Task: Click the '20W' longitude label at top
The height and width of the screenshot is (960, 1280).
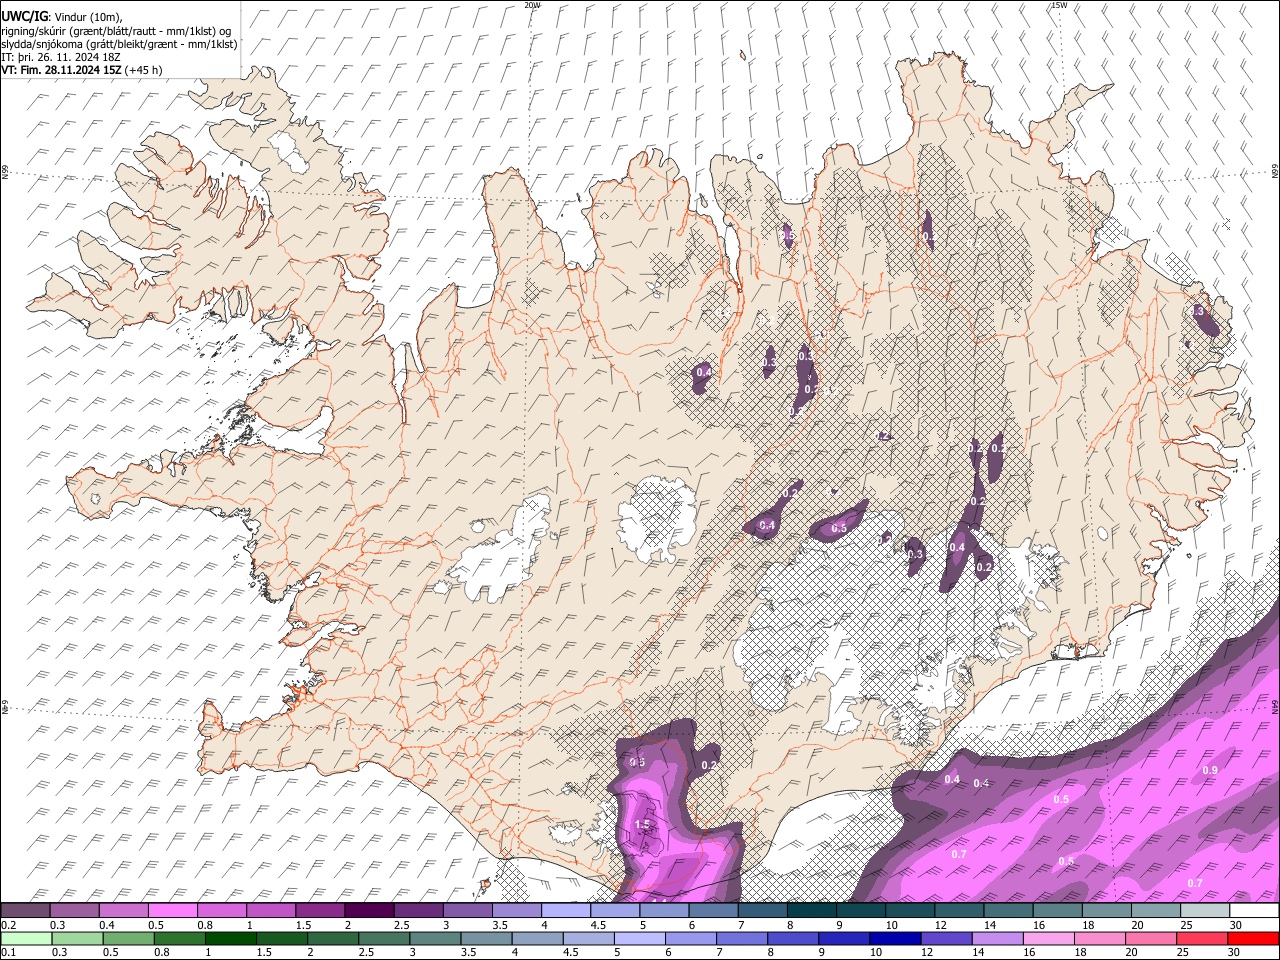Action: click(x=532, y=5)
